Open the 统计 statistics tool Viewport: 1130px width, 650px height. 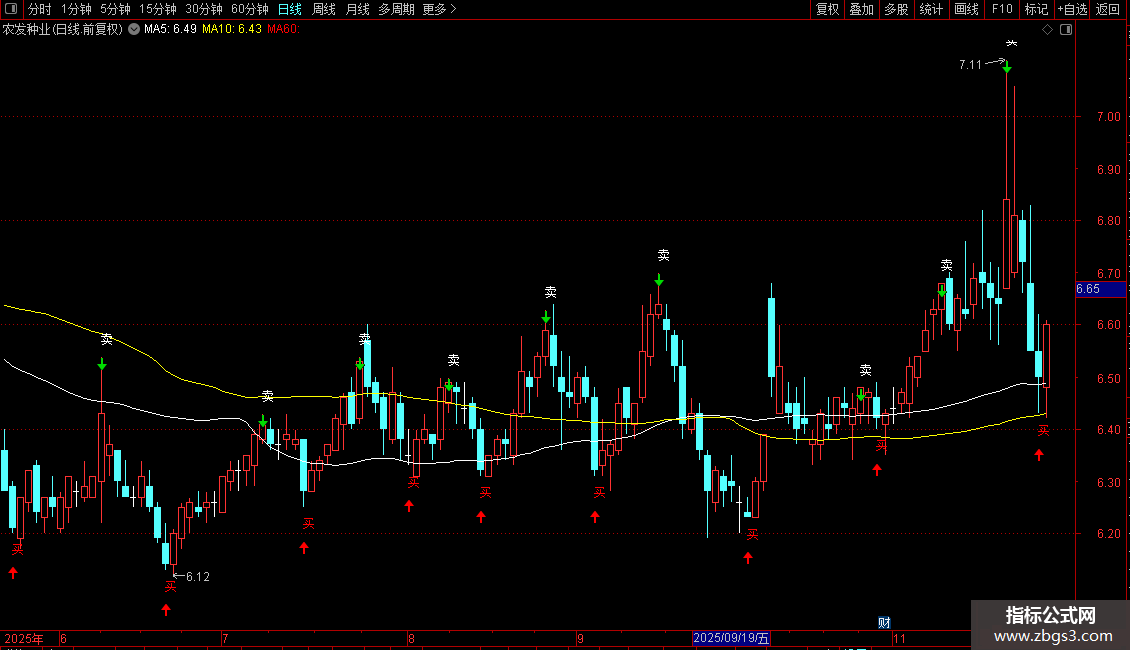coord(931,9)
